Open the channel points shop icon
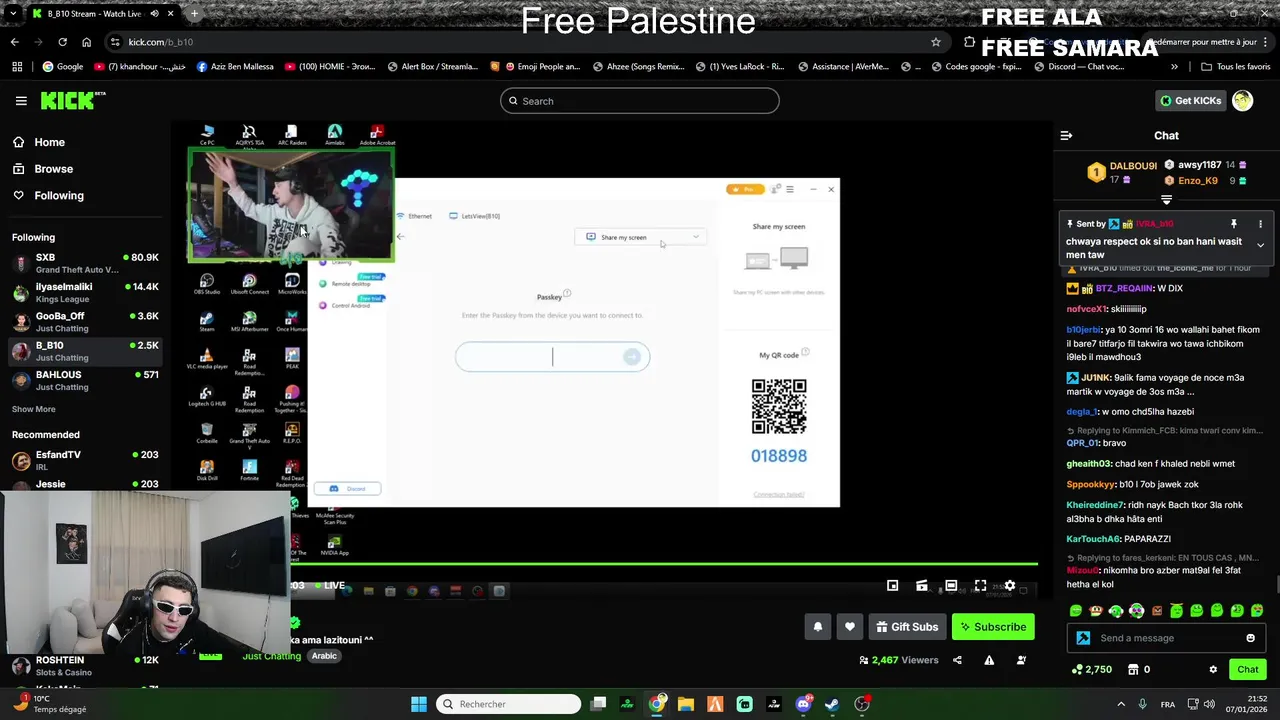 [x=1133, y=669]
